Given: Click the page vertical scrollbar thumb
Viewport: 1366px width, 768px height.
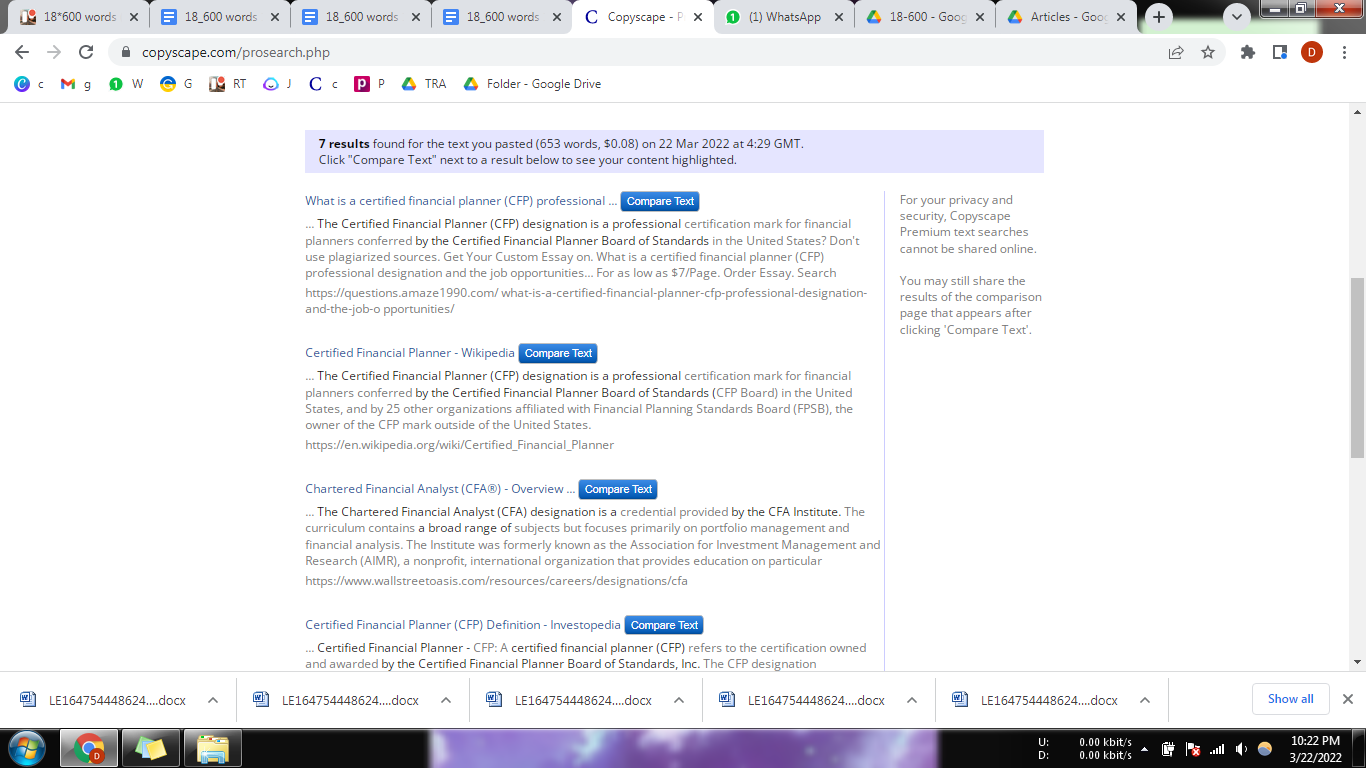Looking at the screenshot, I should [1357, 367].
